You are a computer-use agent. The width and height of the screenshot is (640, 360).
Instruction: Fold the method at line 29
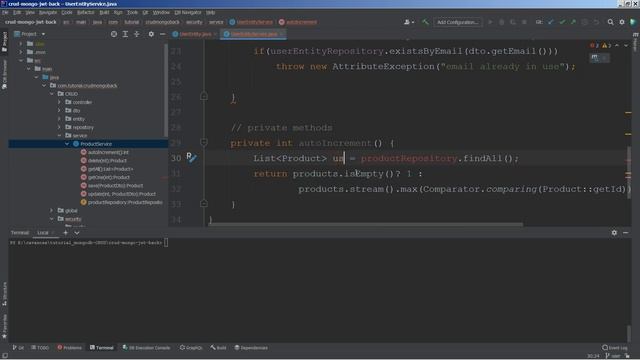click(x=204, y=142)
